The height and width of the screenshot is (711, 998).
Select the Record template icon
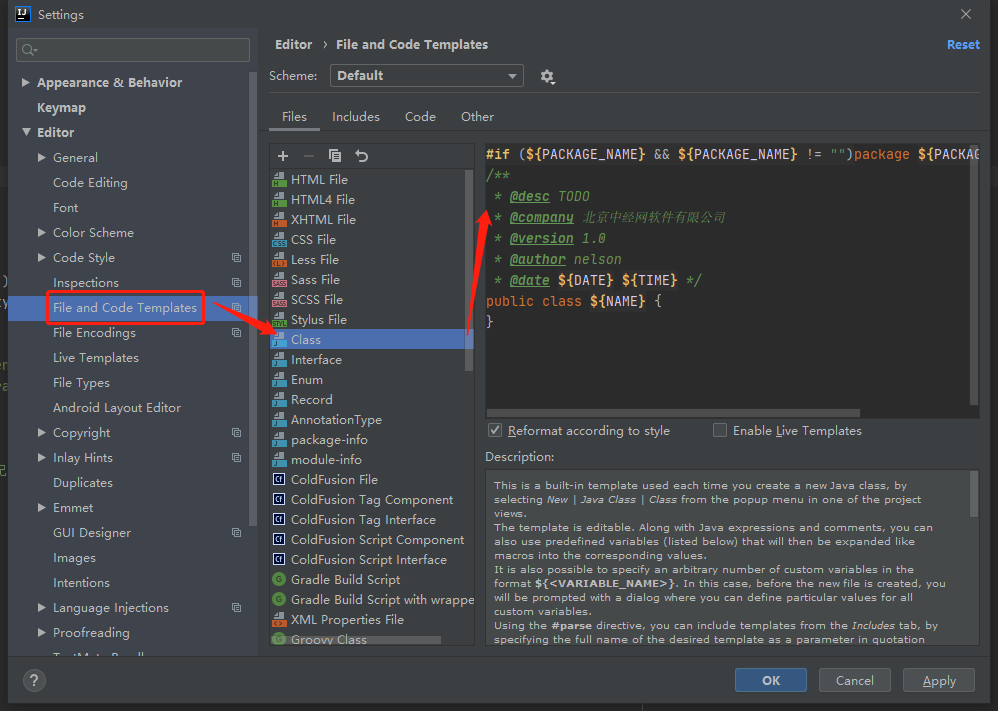[279, 400]
